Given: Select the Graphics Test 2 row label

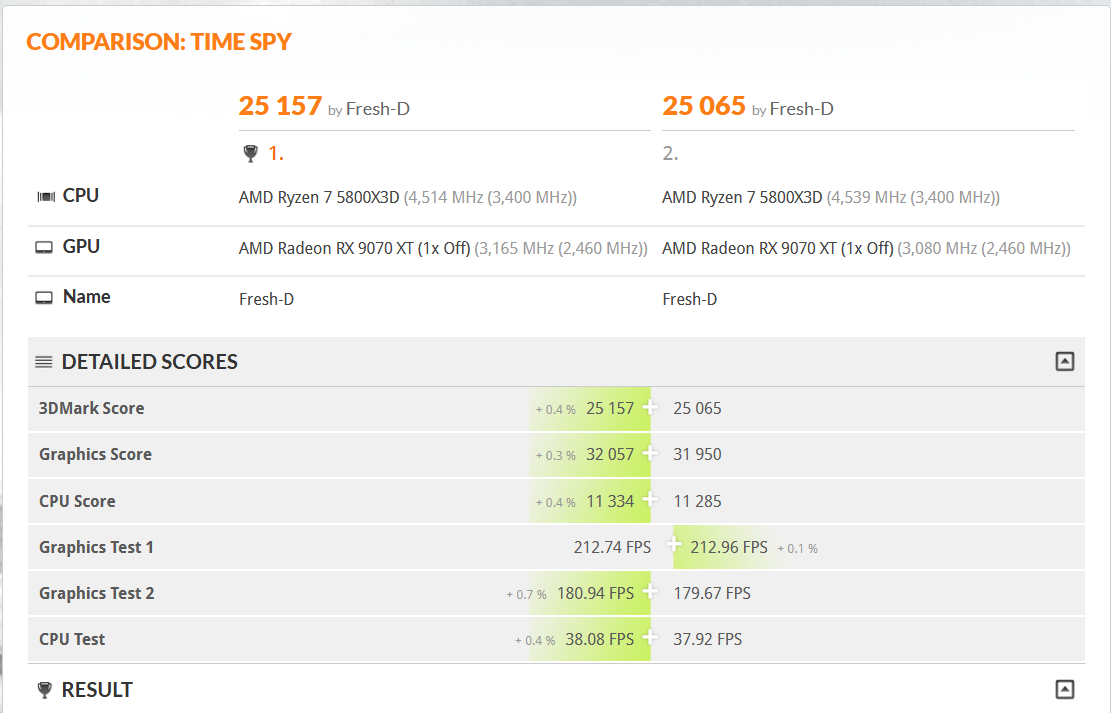Looking at the screenshot, I should (x=96, y=593).
